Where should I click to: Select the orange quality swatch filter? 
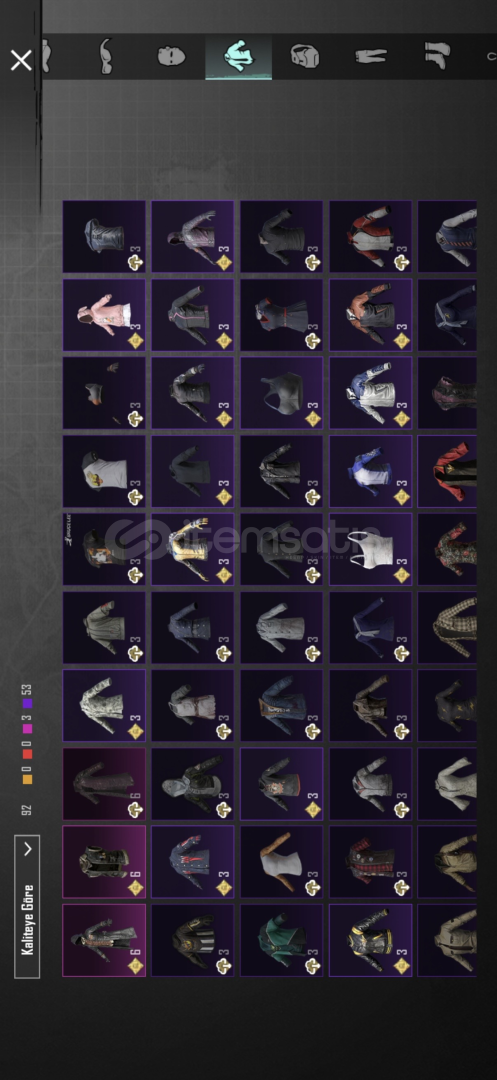coord(27,779)
